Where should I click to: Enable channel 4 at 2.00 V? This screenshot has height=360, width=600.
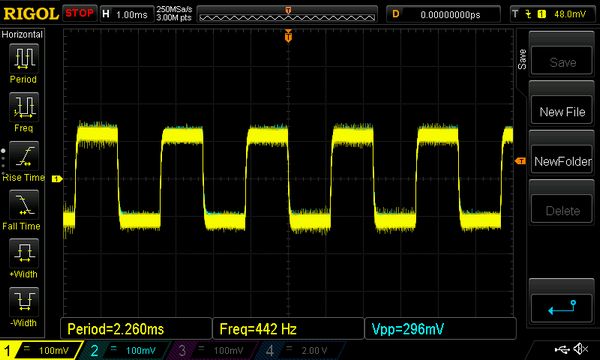pyautogui.click(x=297, y=350)
